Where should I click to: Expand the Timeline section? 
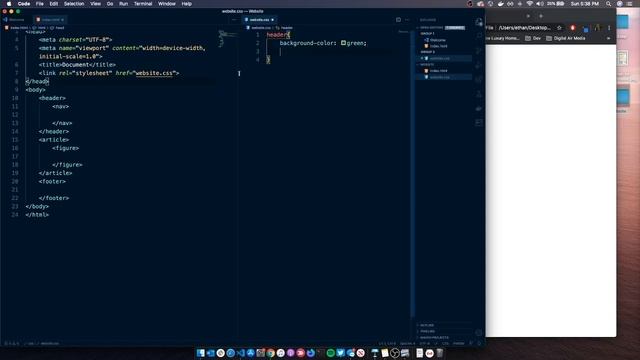[427, 331]
